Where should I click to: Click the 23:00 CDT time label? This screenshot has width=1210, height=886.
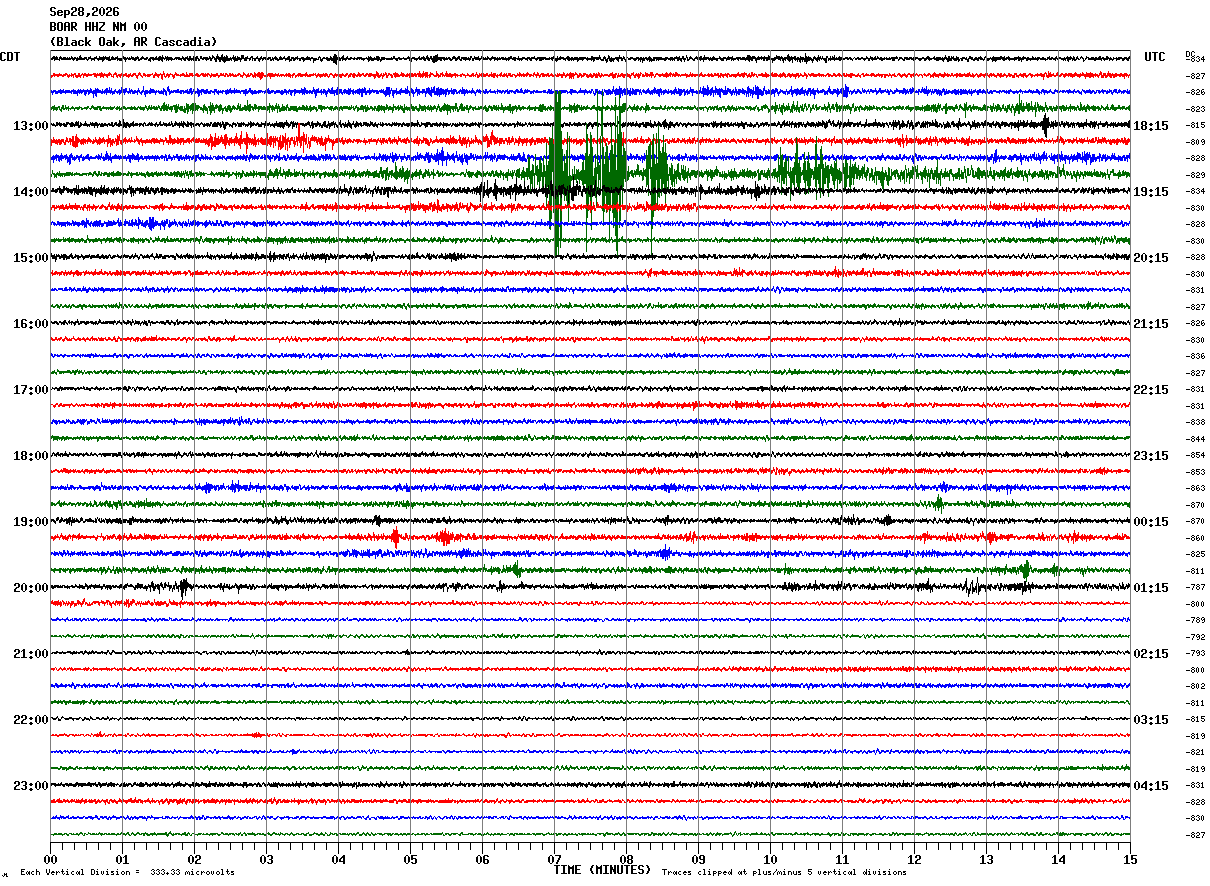(x=30, y=786)
